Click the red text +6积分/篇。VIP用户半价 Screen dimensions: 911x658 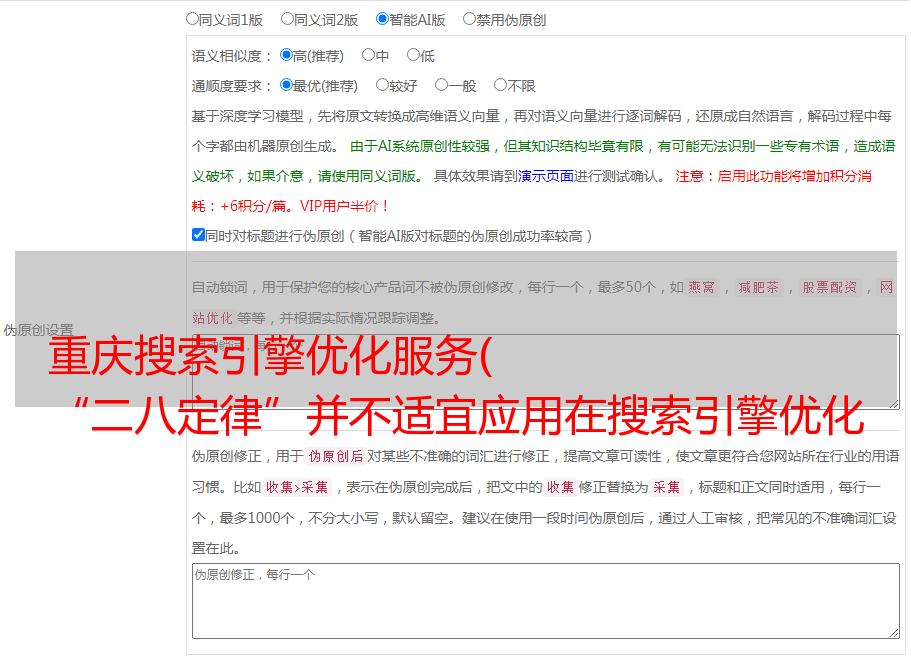(x=303, y=206)
